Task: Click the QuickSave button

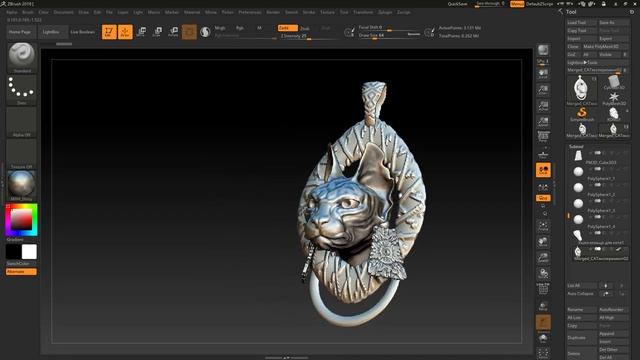Action: (457, 4)
